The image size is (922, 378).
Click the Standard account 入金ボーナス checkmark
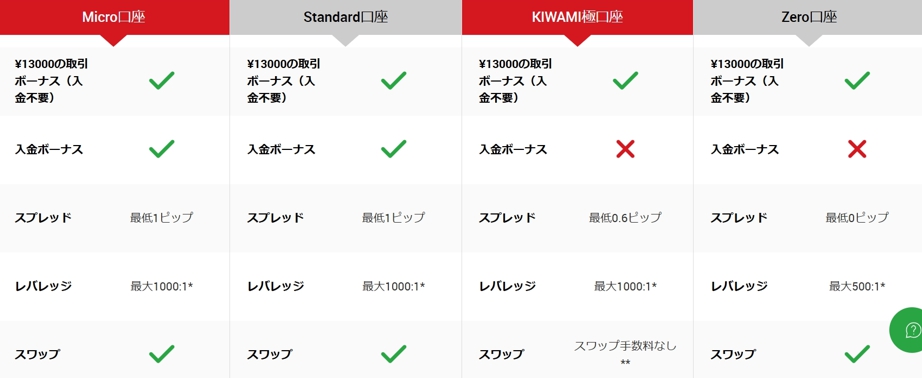393,149
